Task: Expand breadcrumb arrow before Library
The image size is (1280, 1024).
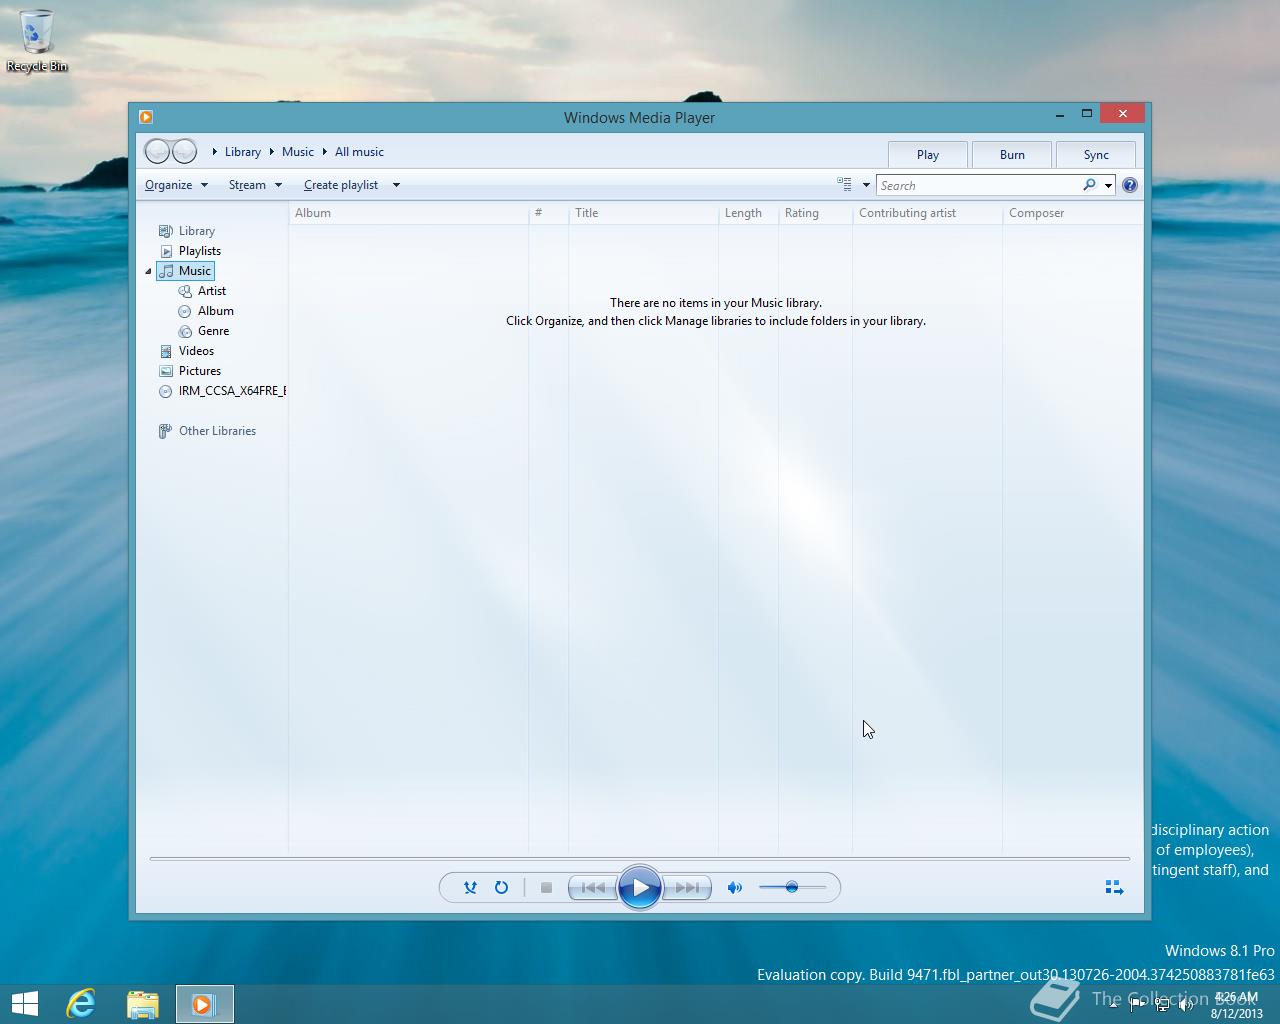Action: coord(214,152)
